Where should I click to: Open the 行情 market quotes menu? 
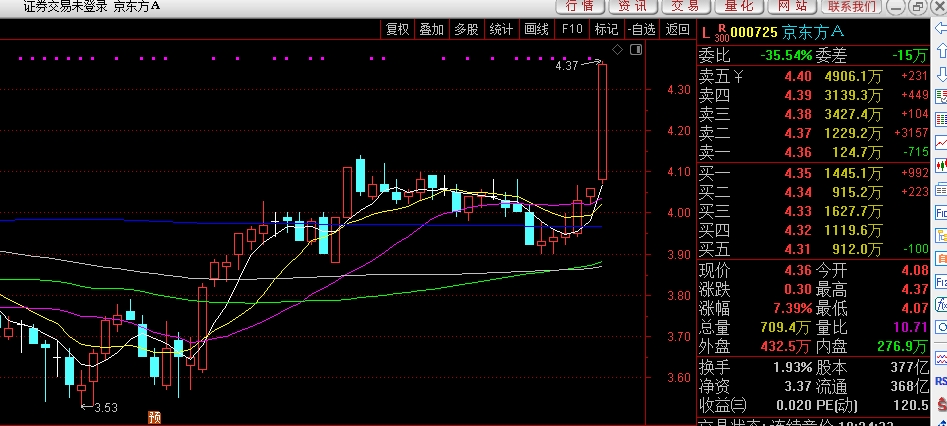(x=580, y=7)
